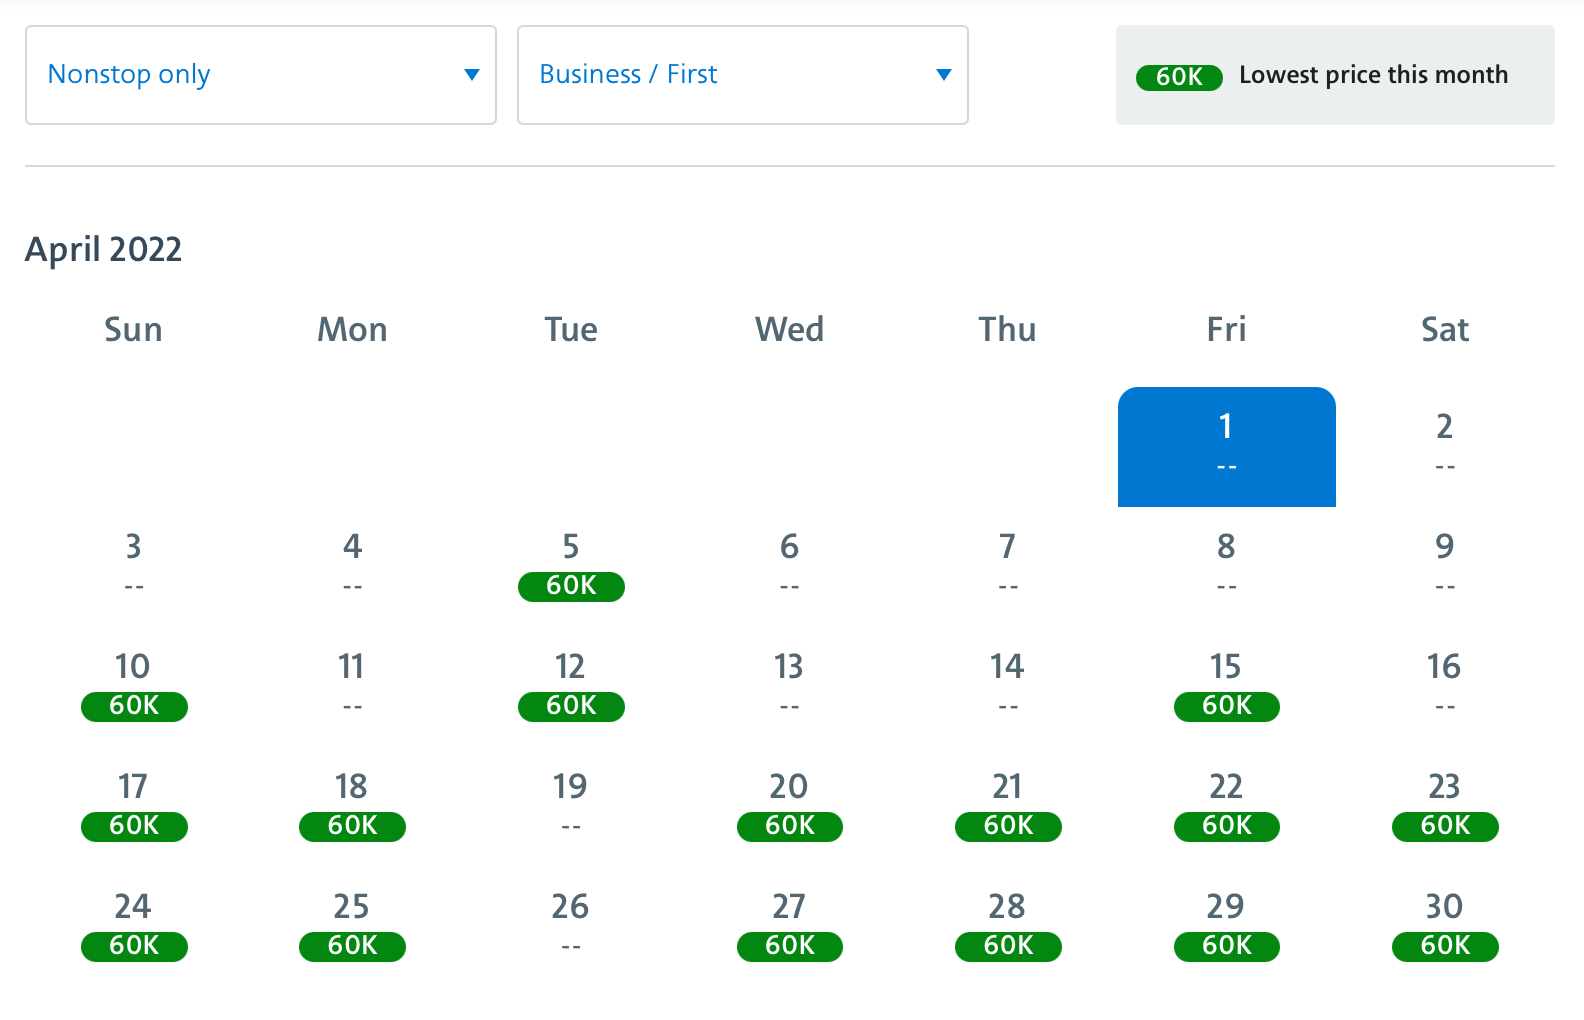This screenshot has width=1584, height=1020.
Task: Click the Sat column header
Action: point(1445,329)
